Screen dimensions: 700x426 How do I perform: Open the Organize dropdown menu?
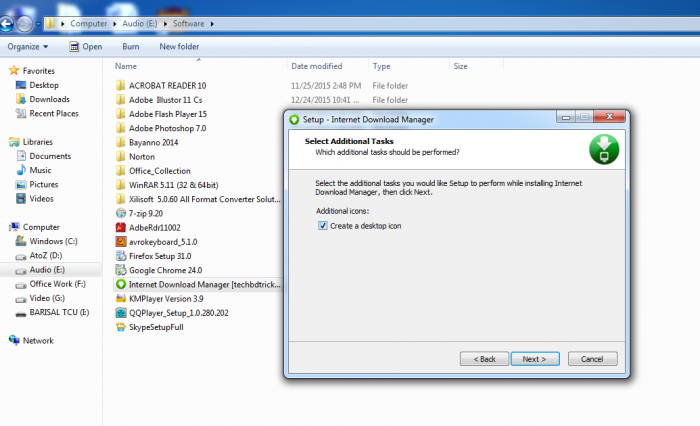pyautogui.click(x=28, y=46)
